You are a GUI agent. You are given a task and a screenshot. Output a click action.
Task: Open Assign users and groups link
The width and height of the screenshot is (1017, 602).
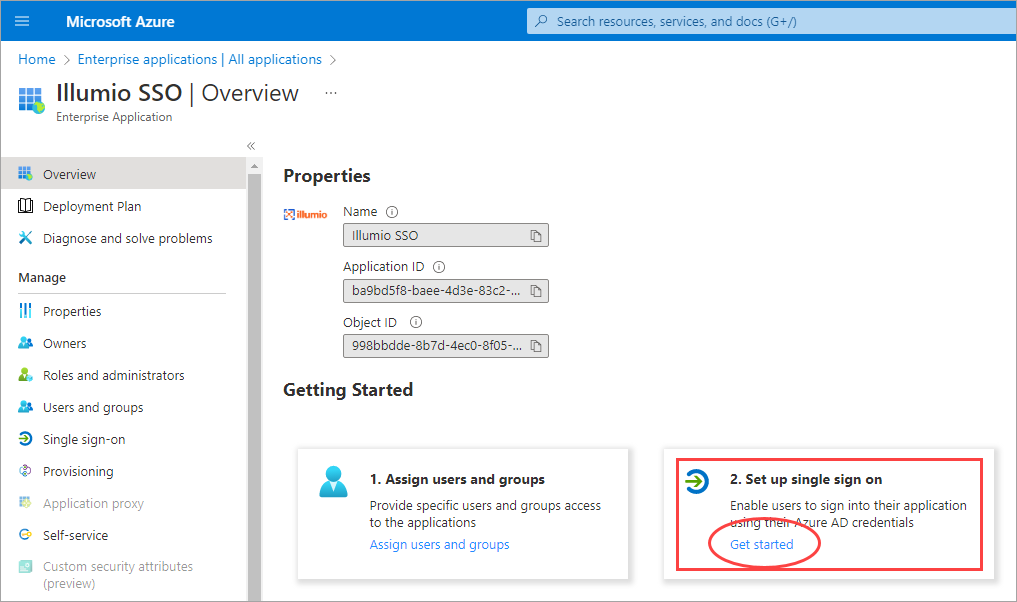[x=439, y=544]
